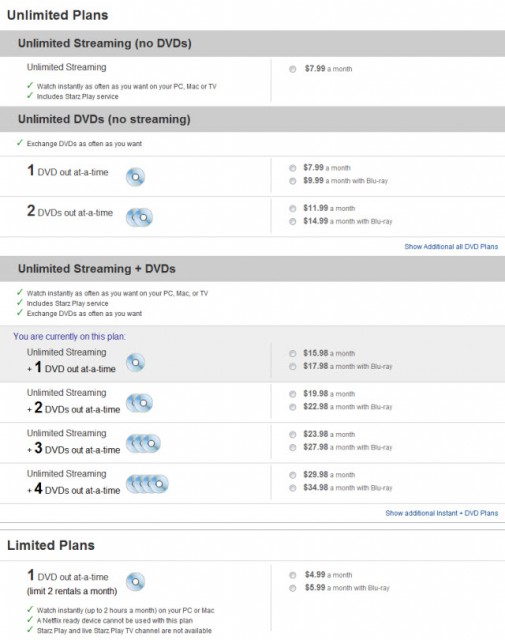This screenshot has height=640, width=505.
Task: Choose $5.99 a month with Blu-ray limited plan
Action: pyautogui.click(x=292, y=588)
